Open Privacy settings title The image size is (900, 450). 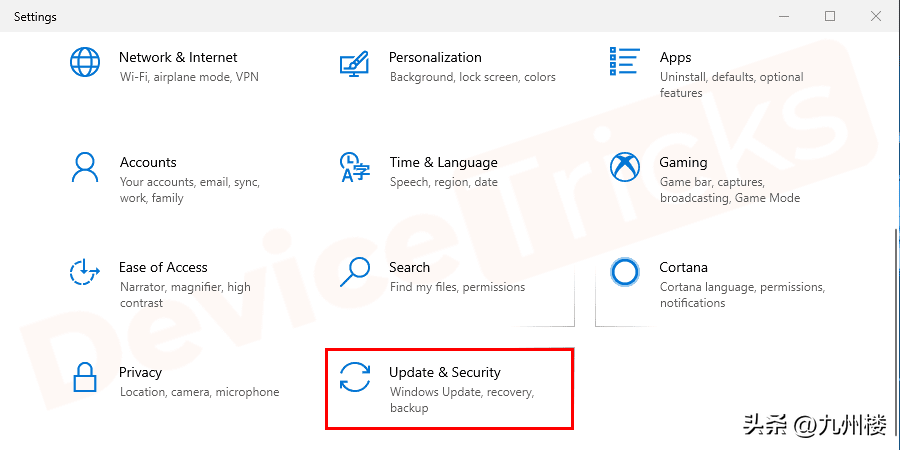(x=140, y=372)
